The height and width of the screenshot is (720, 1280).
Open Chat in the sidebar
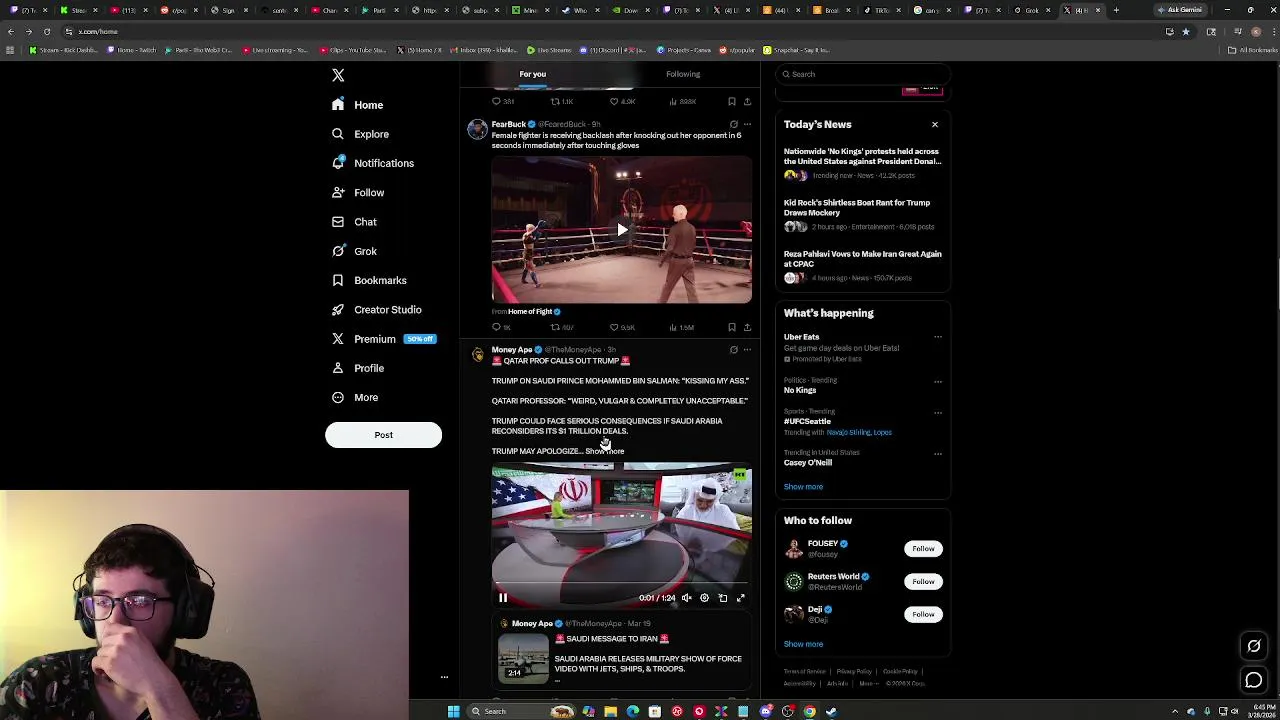click(355, 222)
